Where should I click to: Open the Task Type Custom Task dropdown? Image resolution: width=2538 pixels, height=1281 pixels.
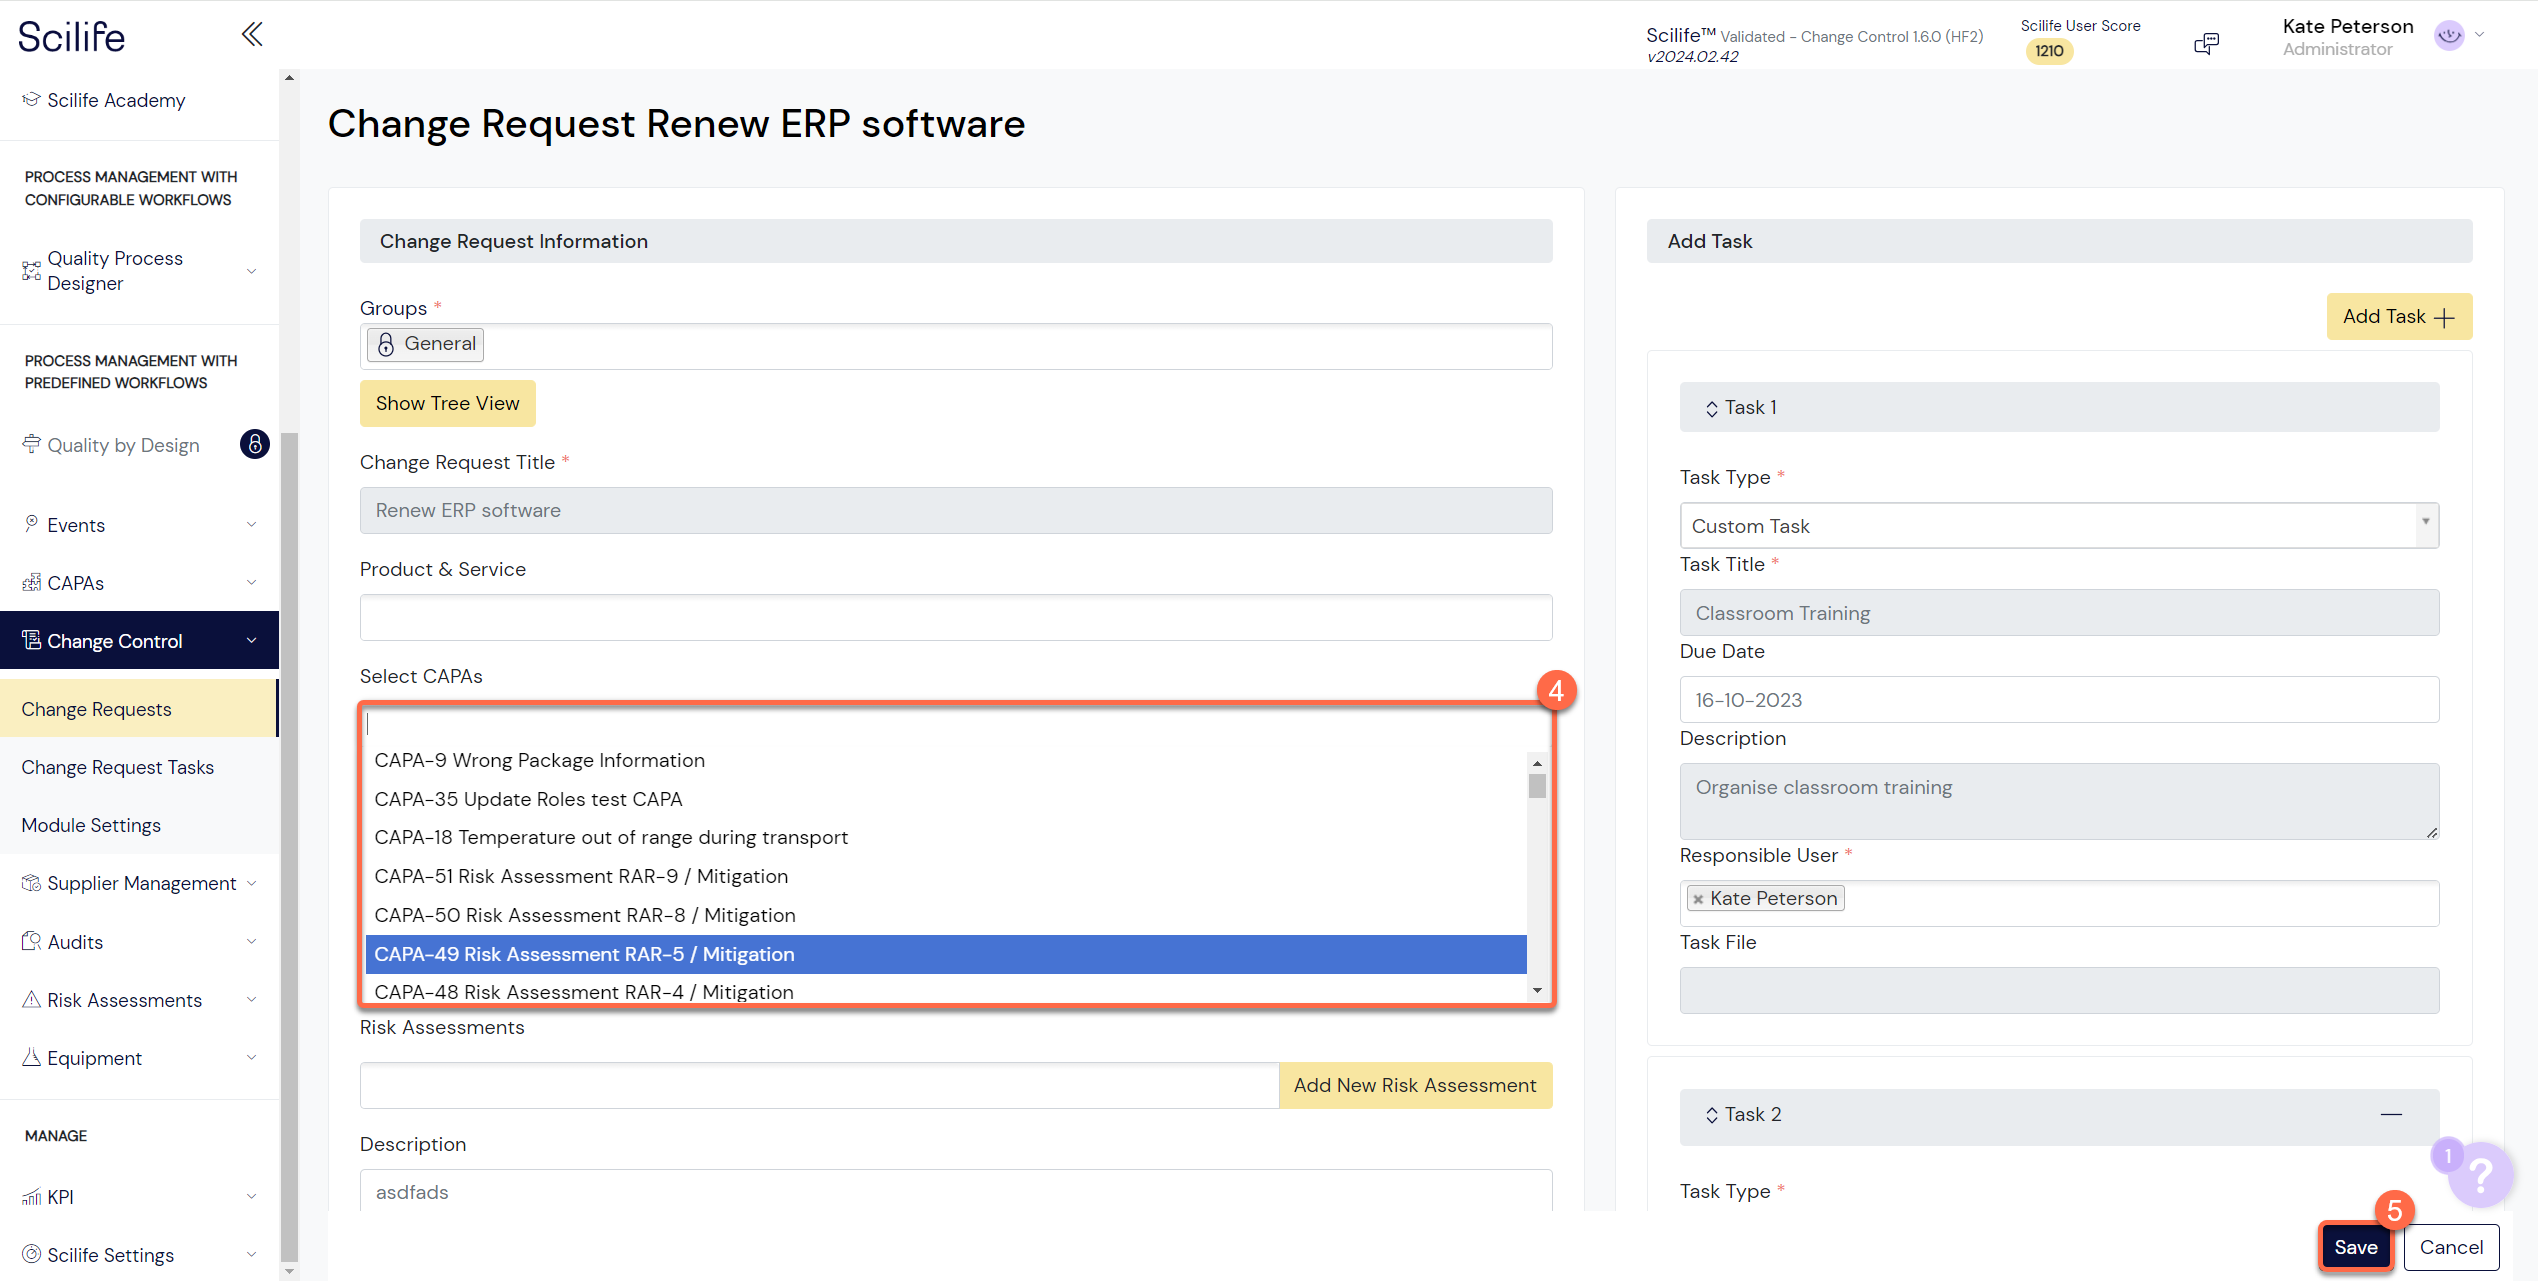pos(2059,525)
